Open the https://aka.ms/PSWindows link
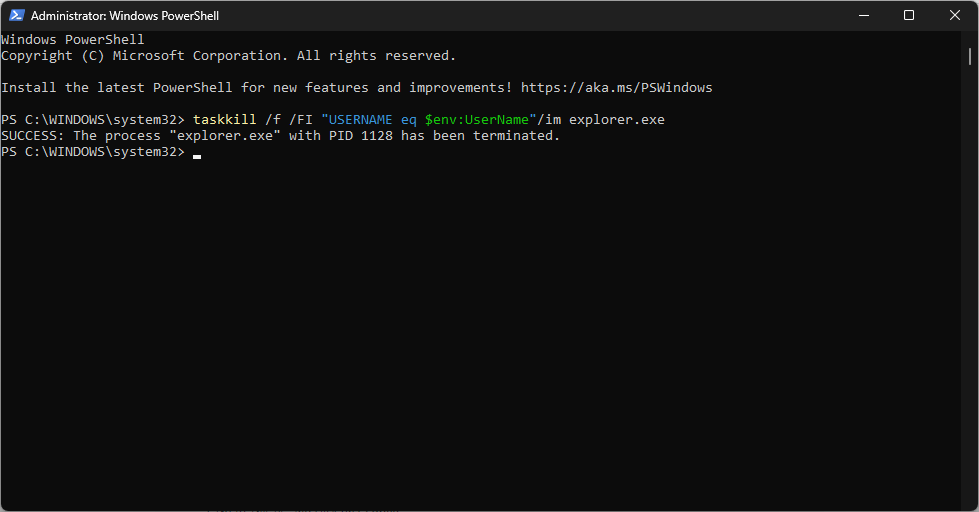979x512 pixels. 616,88
